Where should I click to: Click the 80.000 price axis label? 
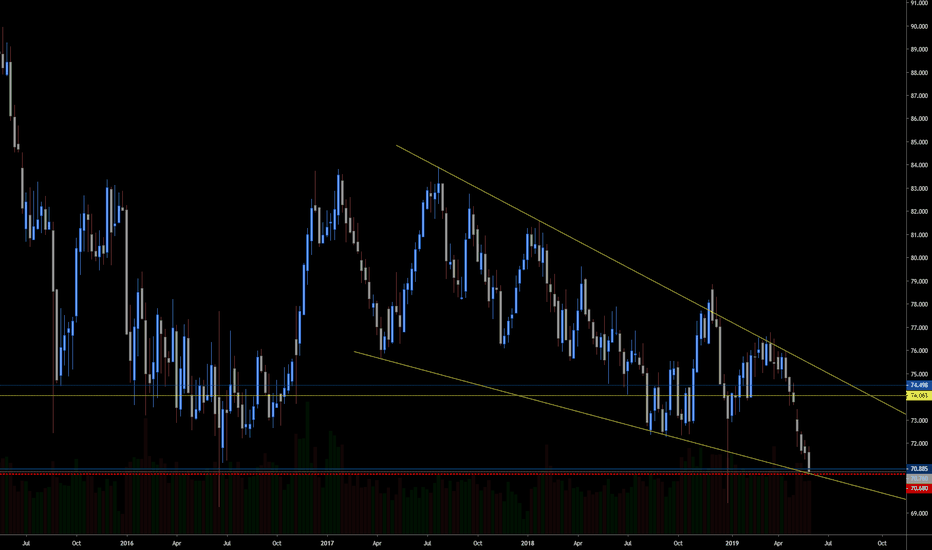(919, 258)
